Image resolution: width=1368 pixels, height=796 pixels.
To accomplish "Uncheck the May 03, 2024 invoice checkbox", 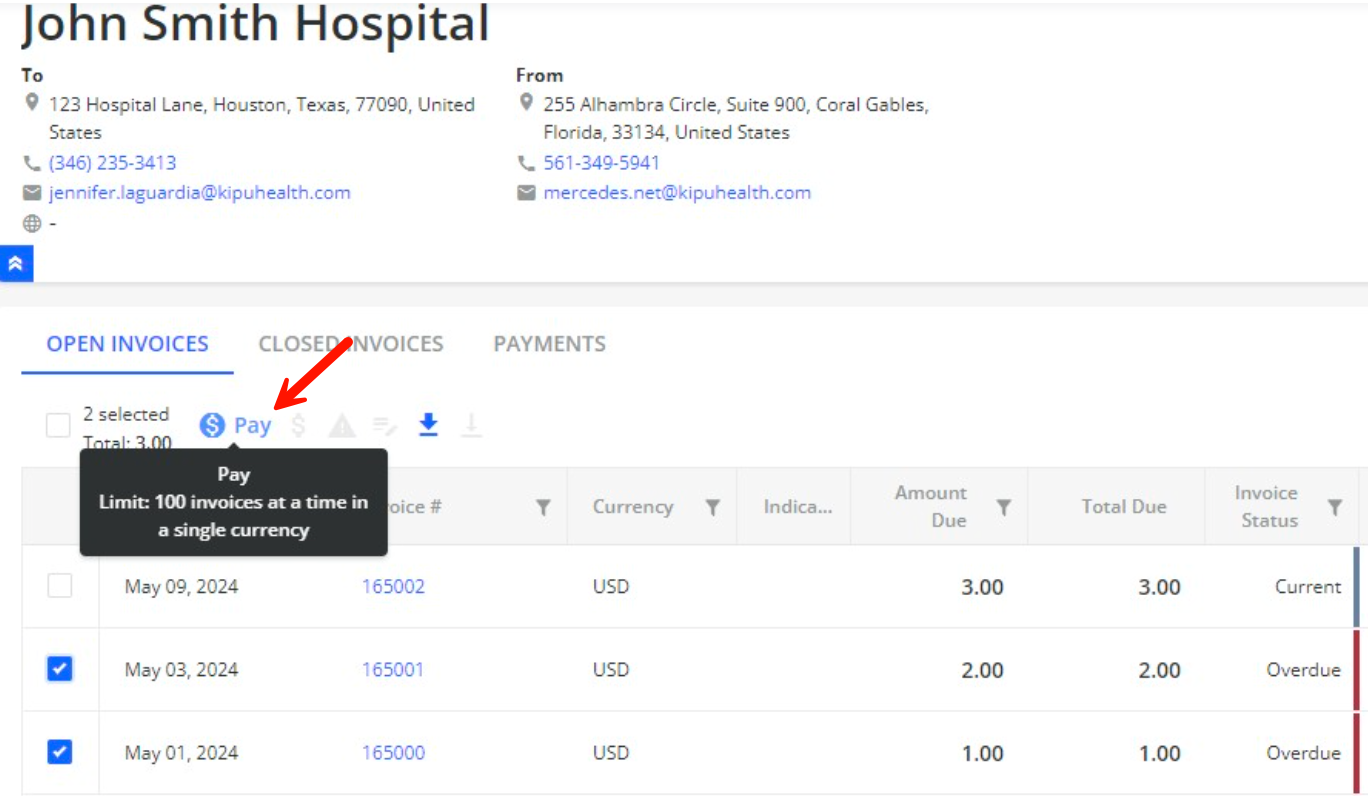I will 60,669.
